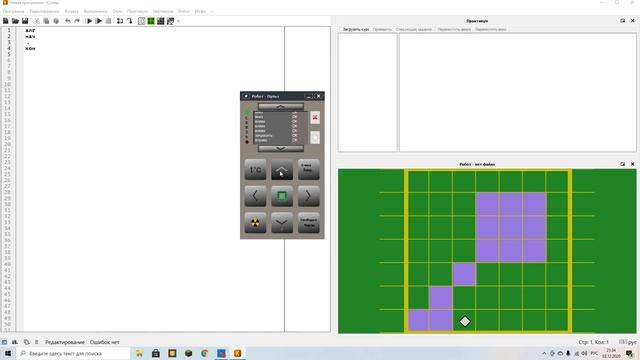Show robot field via the green grid icon

151,21
